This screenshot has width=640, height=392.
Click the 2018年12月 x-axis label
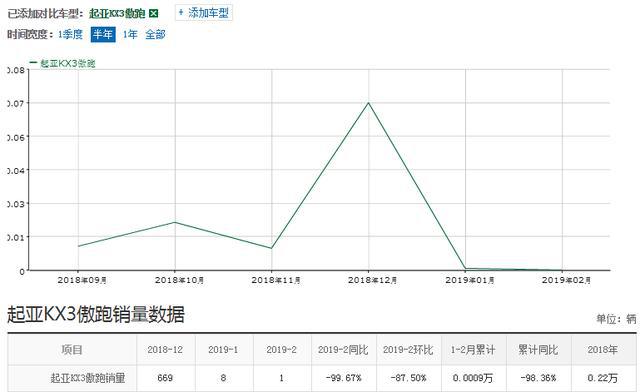pyautogui.click(x=372, y=281)
